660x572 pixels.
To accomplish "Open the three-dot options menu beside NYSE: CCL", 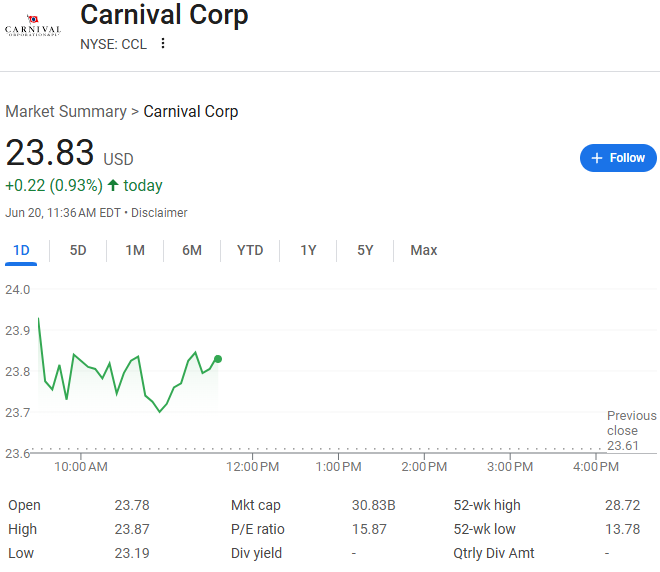I will [x=163, y=43].
